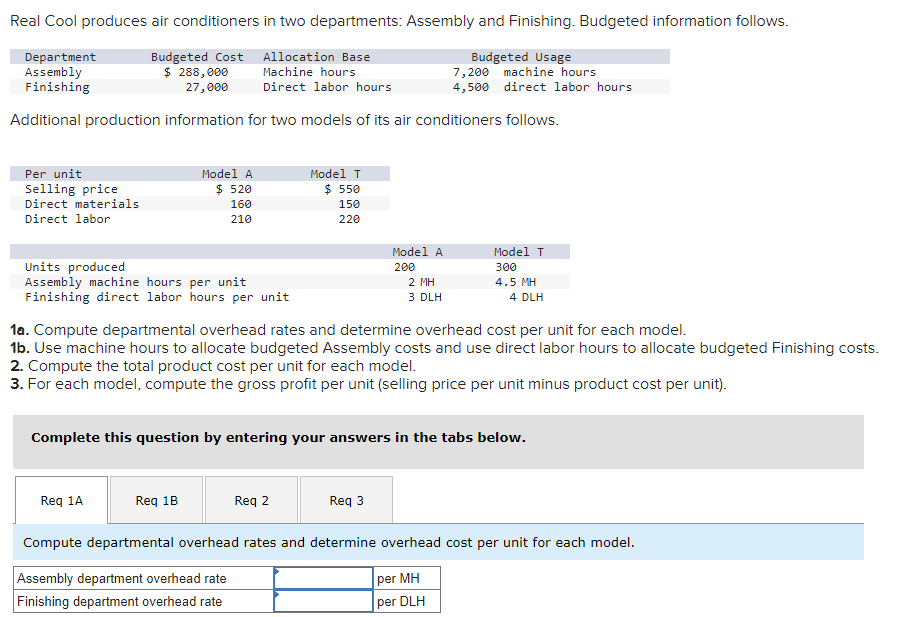Go to the Req 3 tab
Screen dimensions: 908x617
tap(346, 500)
